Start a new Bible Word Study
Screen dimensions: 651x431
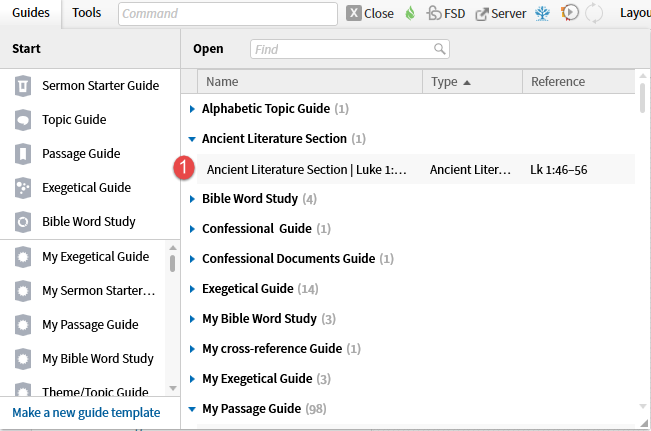point(90,222)
